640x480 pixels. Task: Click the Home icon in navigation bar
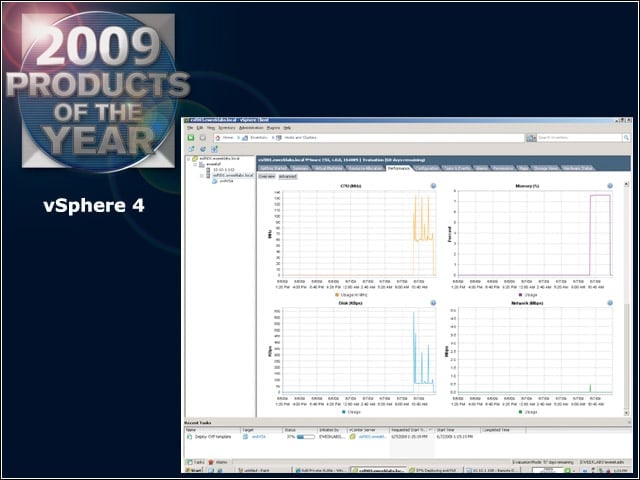218,138
